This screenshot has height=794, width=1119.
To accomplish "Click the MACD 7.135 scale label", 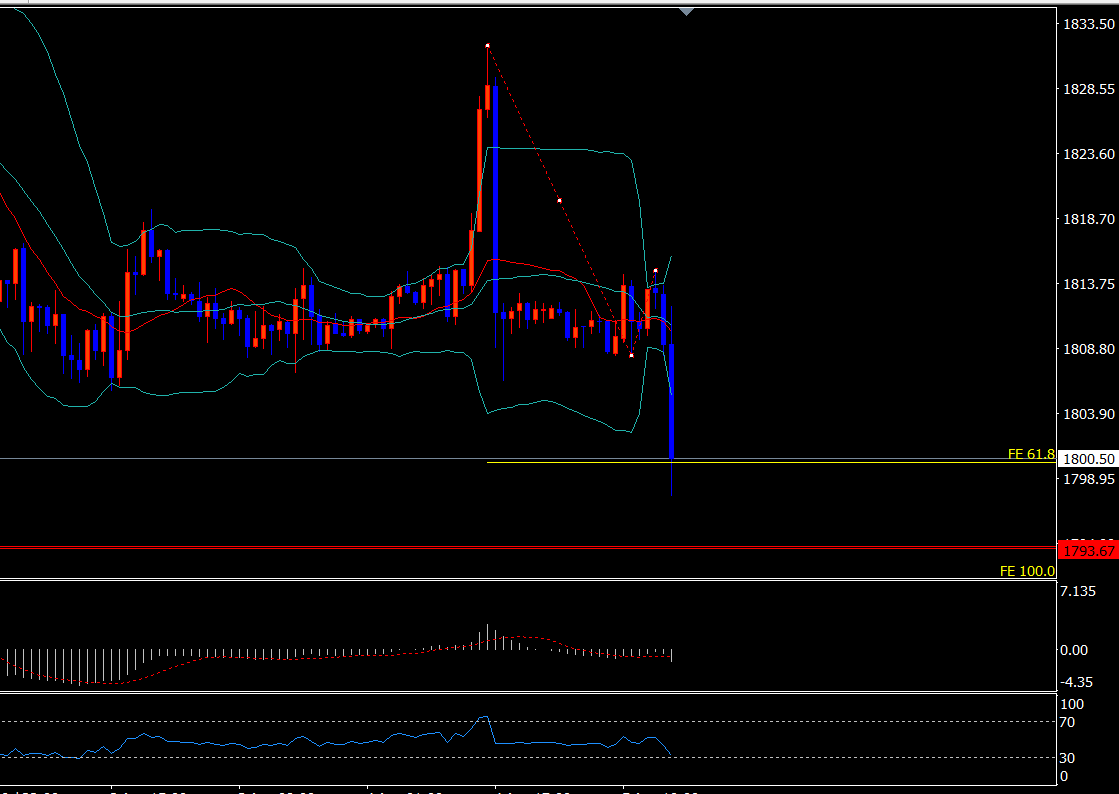I will [1078, 592].
